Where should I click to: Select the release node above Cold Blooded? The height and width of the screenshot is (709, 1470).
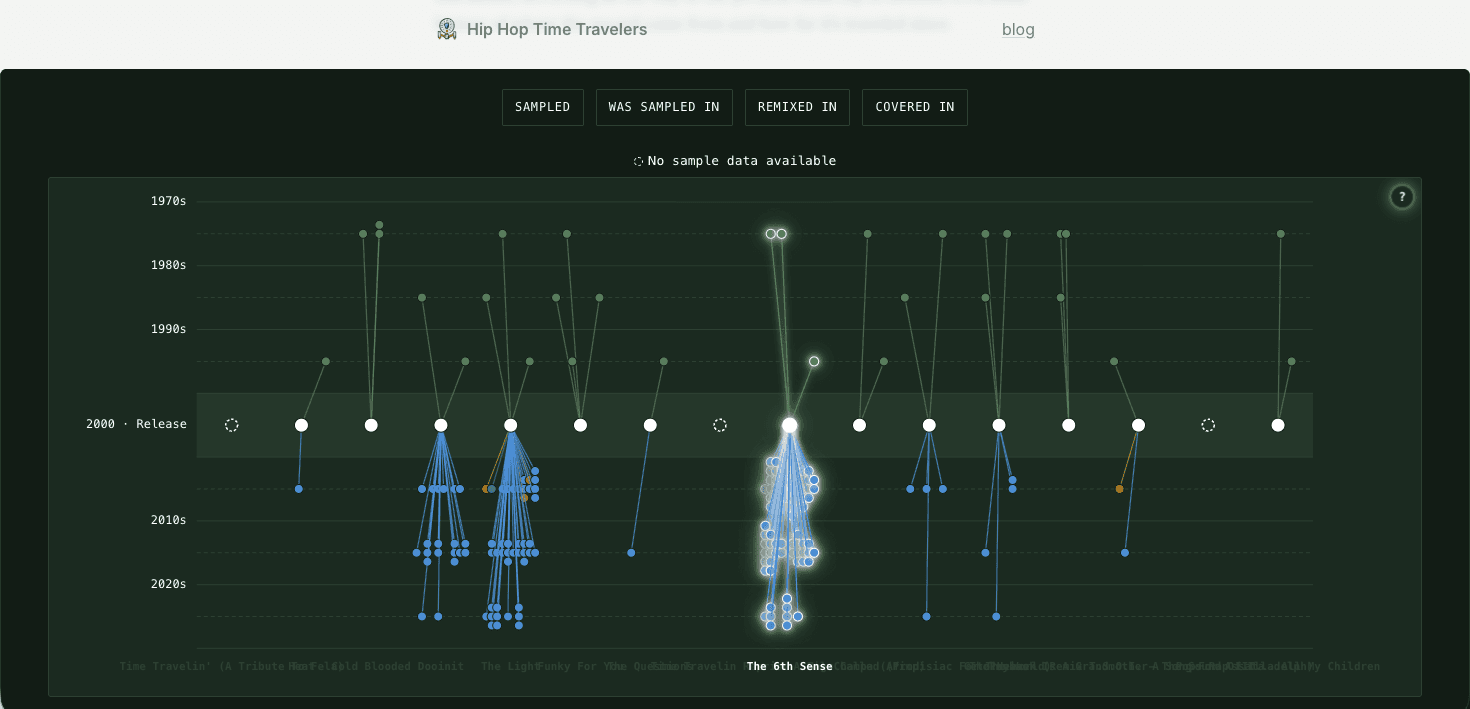[371, 425]
